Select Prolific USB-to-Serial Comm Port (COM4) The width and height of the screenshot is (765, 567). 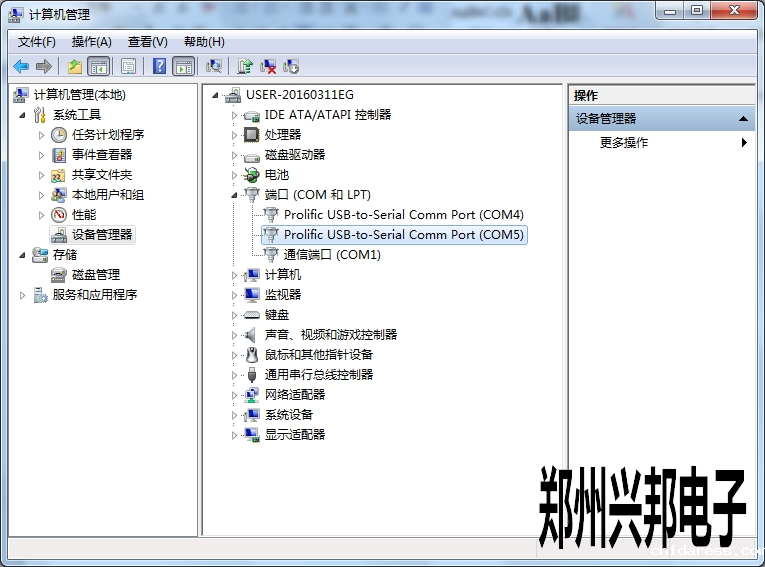click(403, 215)
